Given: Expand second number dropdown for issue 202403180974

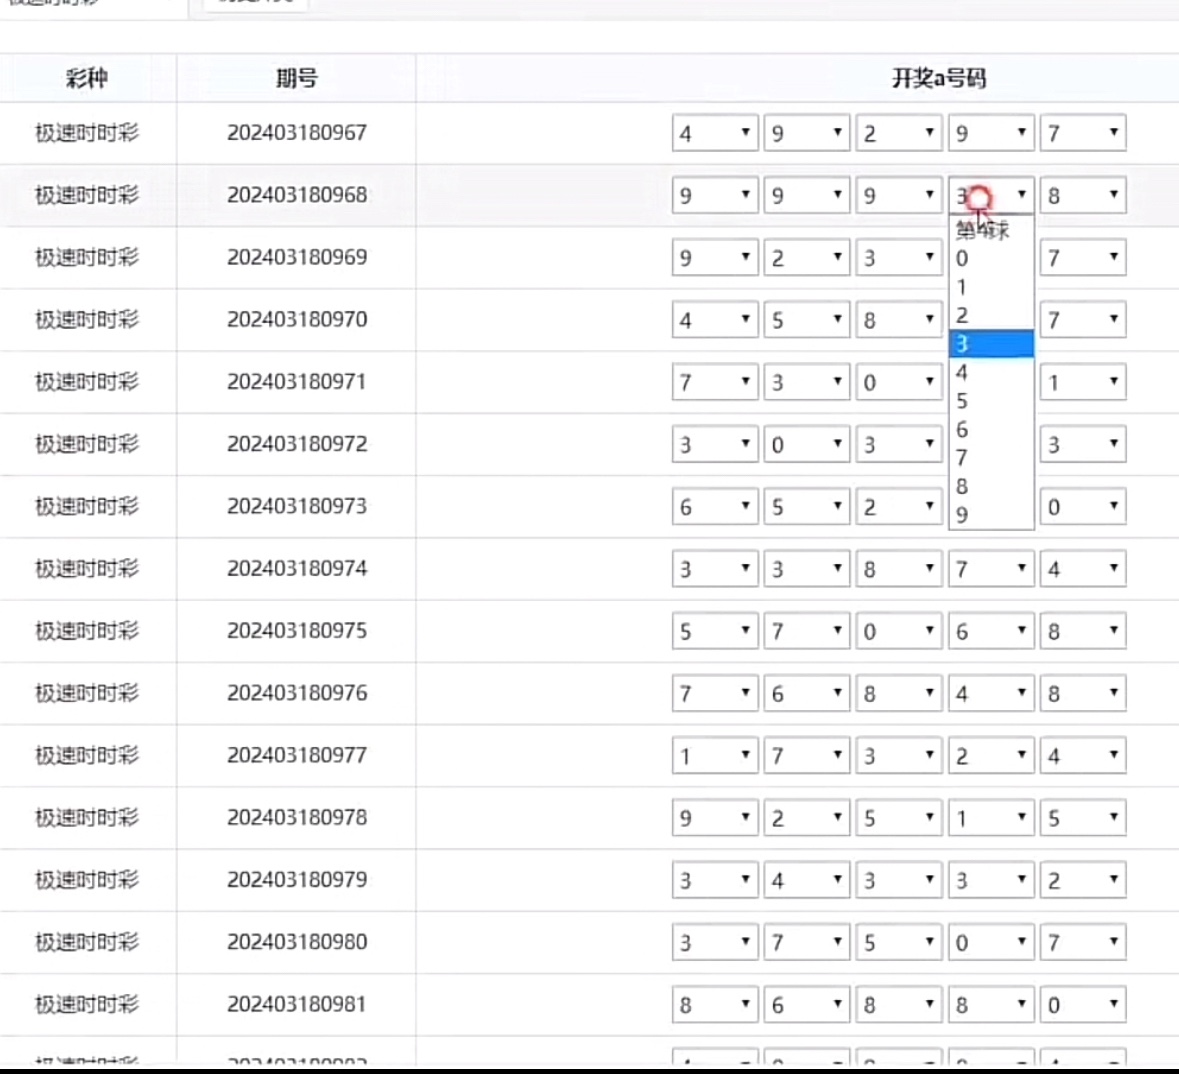Looking at the screenshot, I should [806, 569].
